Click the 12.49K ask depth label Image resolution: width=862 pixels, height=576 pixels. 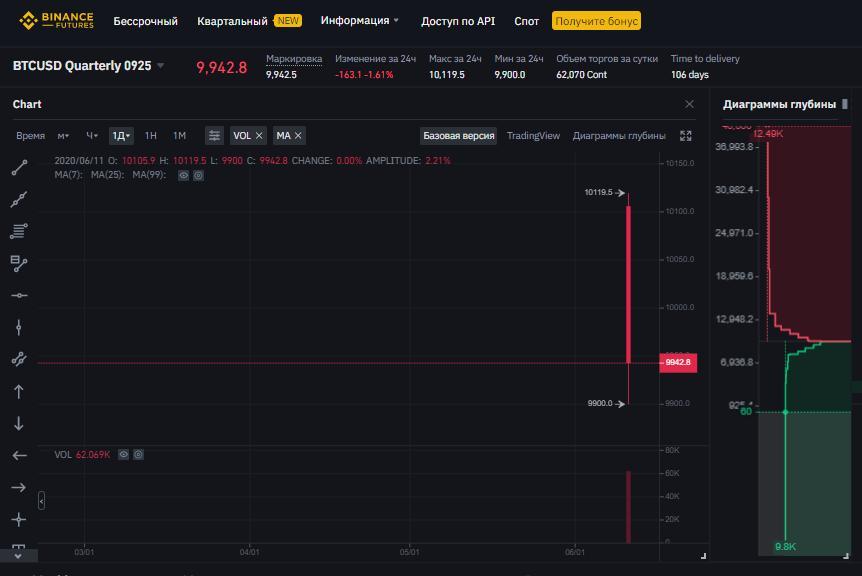coord(768,134)
